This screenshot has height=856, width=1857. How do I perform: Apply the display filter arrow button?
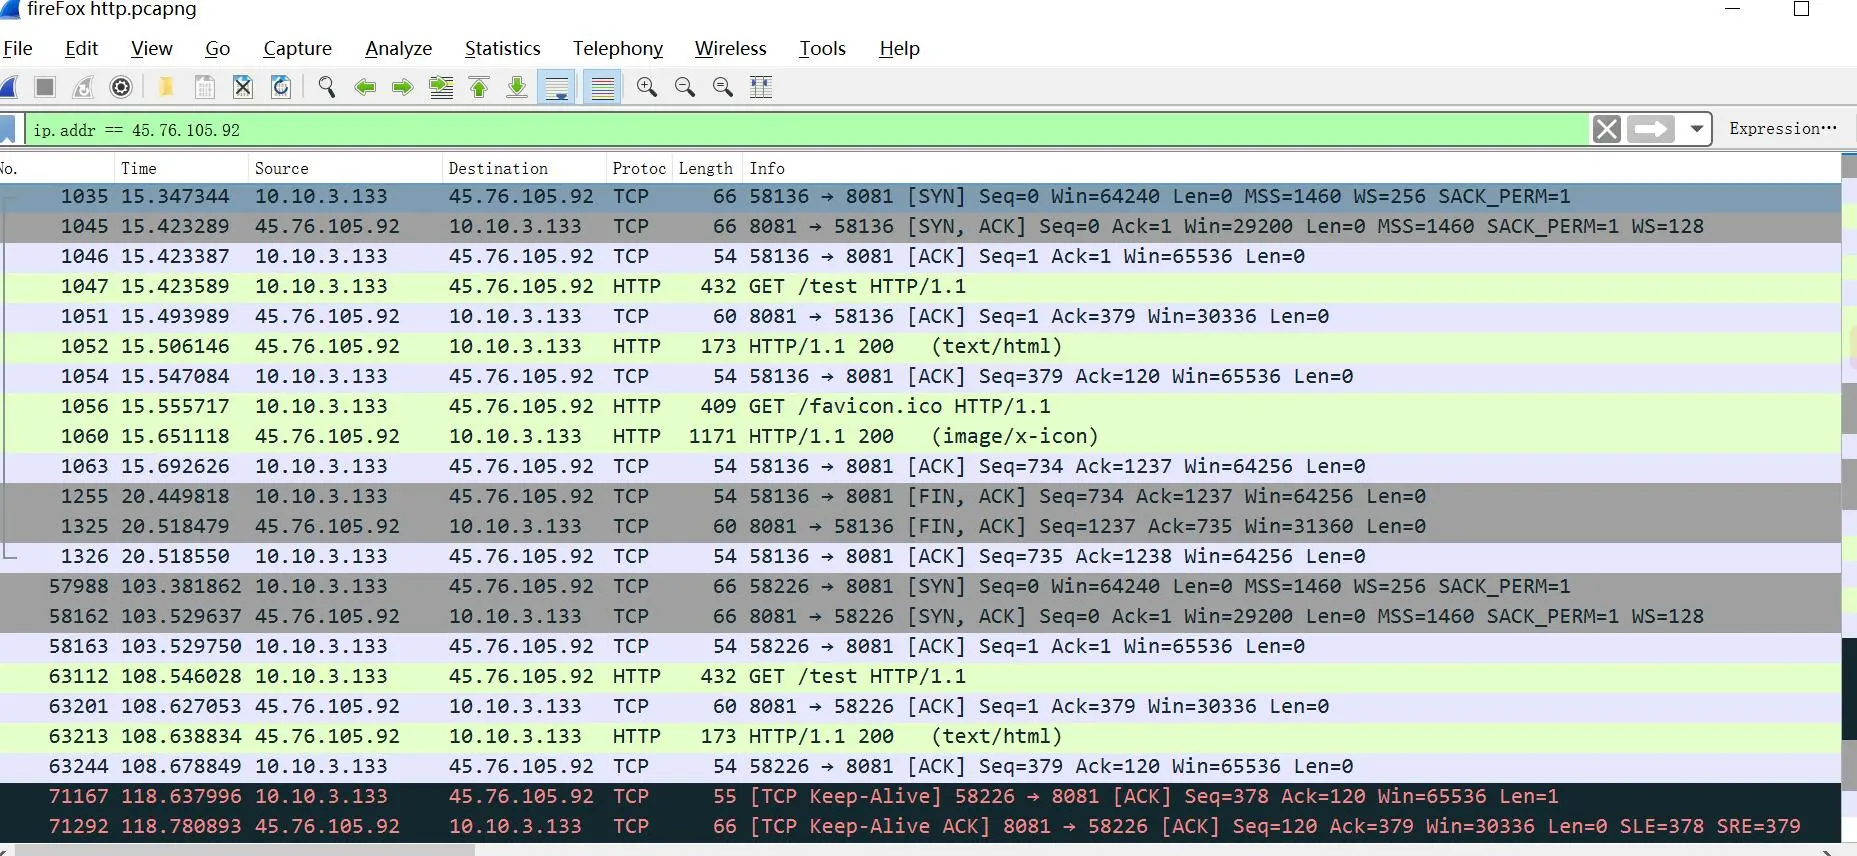[x=1651, y=129]
